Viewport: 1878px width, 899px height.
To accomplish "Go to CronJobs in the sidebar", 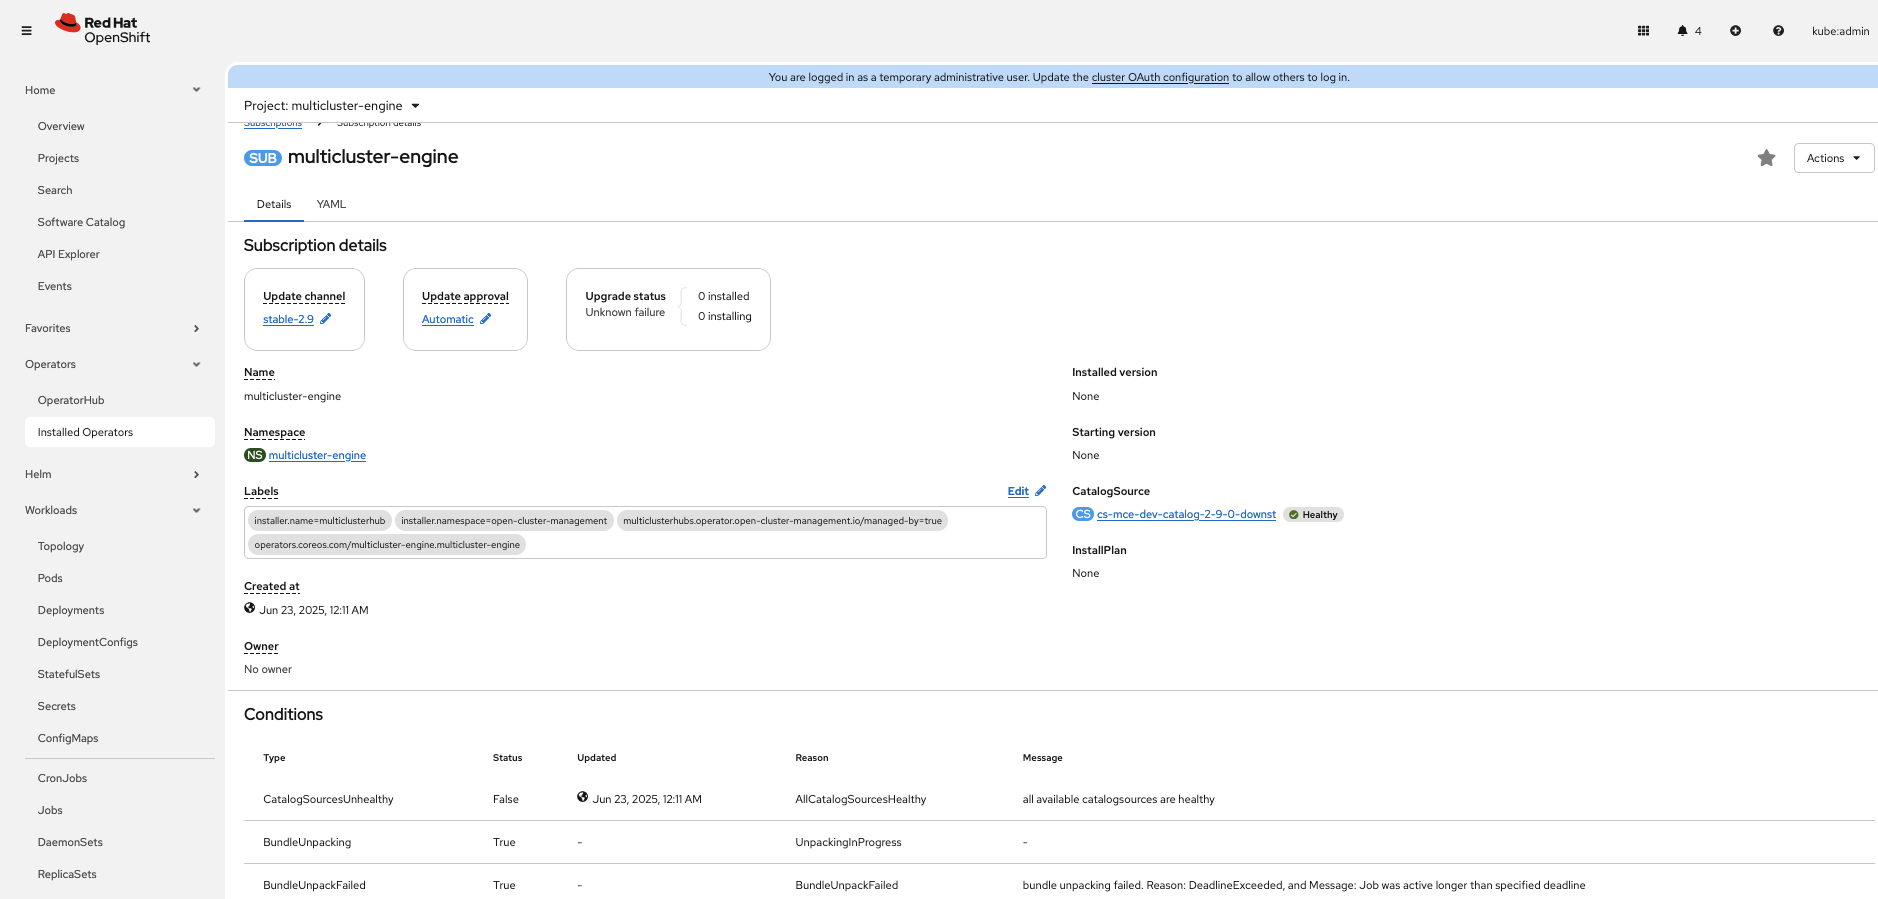I will pos(62,778).
